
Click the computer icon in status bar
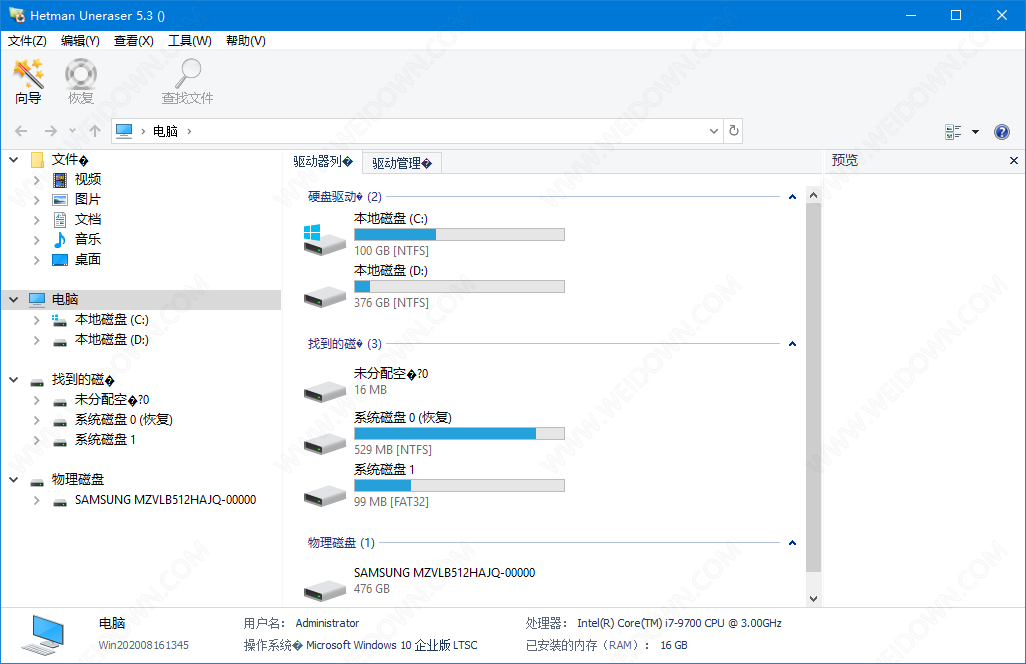coord(43,635)
